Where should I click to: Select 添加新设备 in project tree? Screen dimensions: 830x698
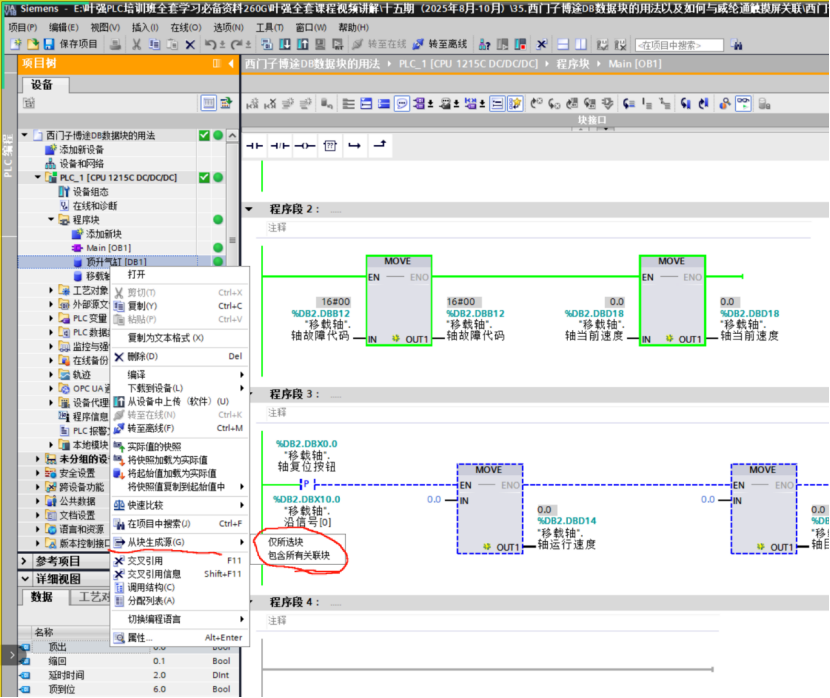tap(81, 150)
